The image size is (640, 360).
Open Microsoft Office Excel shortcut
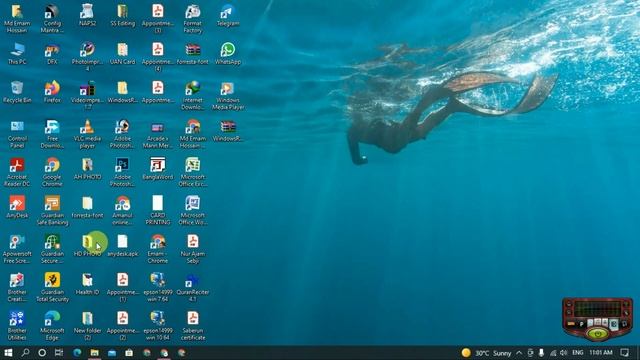point(193,172)
